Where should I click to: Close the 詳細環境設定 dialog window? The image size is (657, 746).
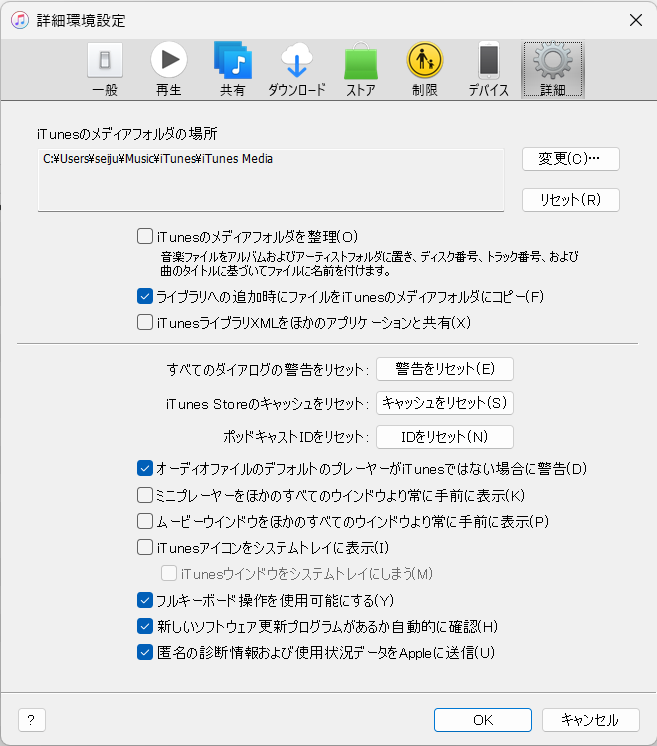click(x=636, y=20)
